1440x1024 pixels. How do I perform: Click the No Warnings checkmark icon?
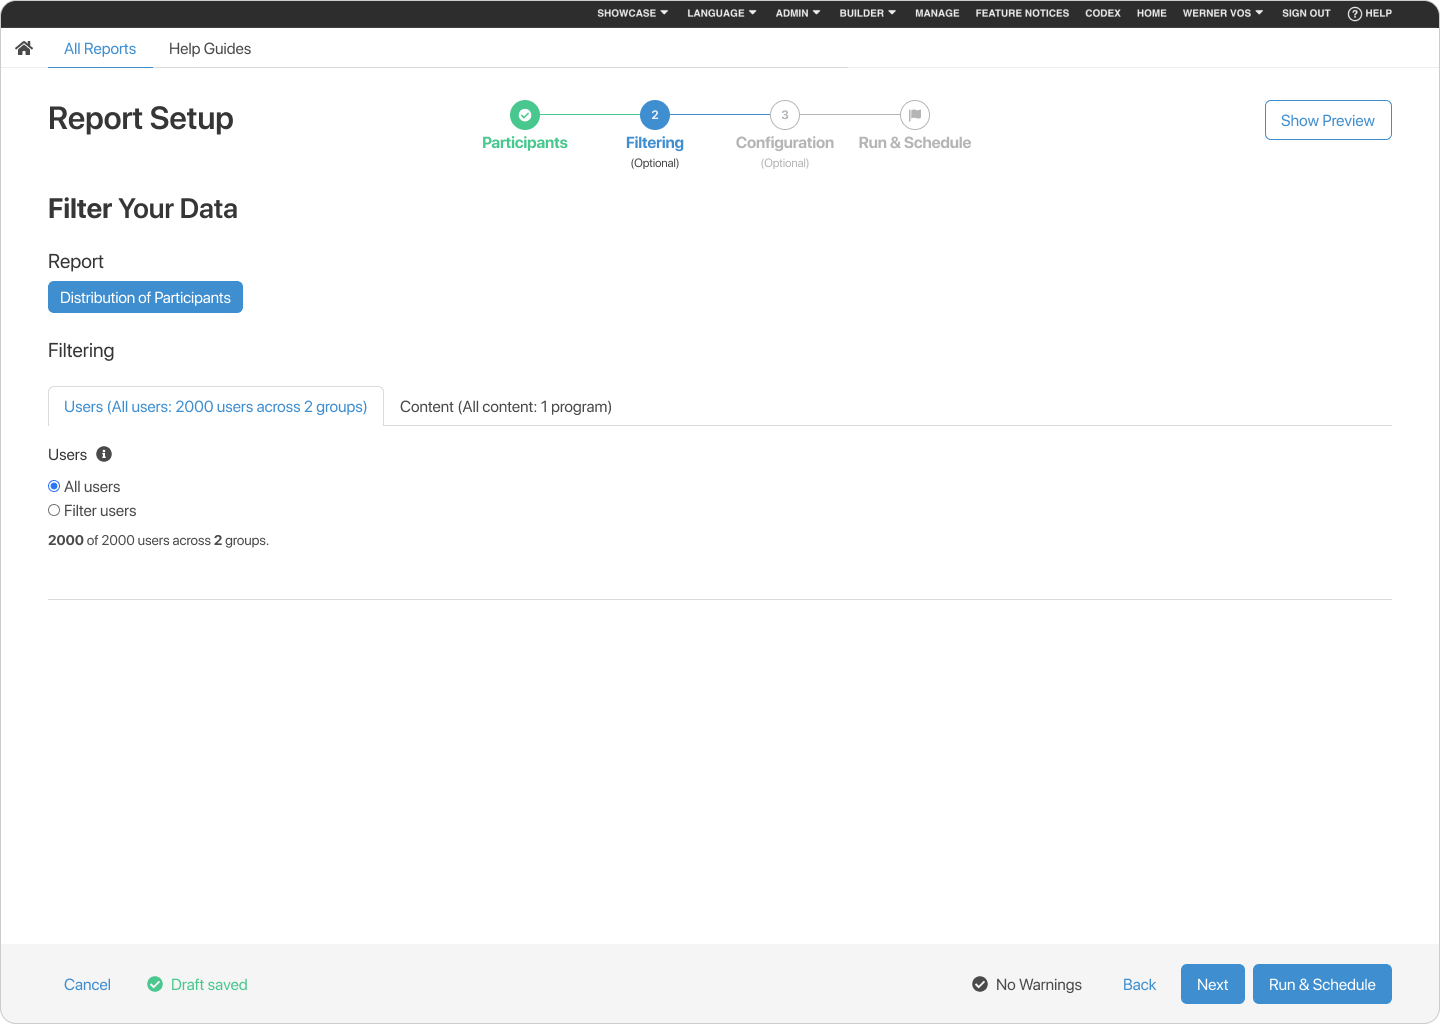click(x=979, y=984)
